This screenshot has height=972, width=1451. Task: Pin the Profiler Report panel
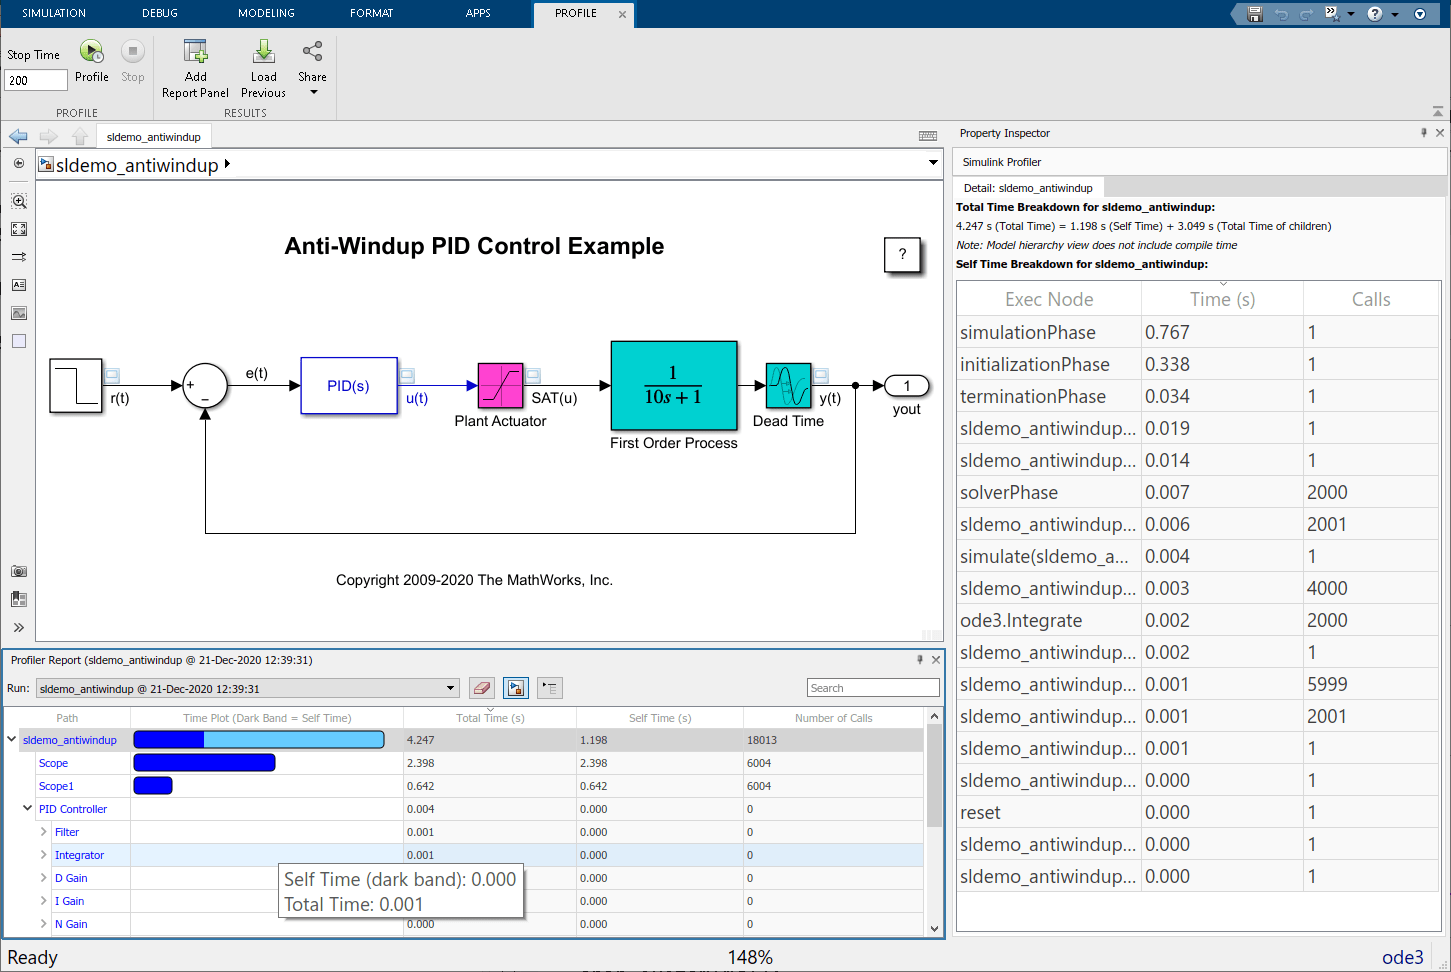(x=919, y=660)
